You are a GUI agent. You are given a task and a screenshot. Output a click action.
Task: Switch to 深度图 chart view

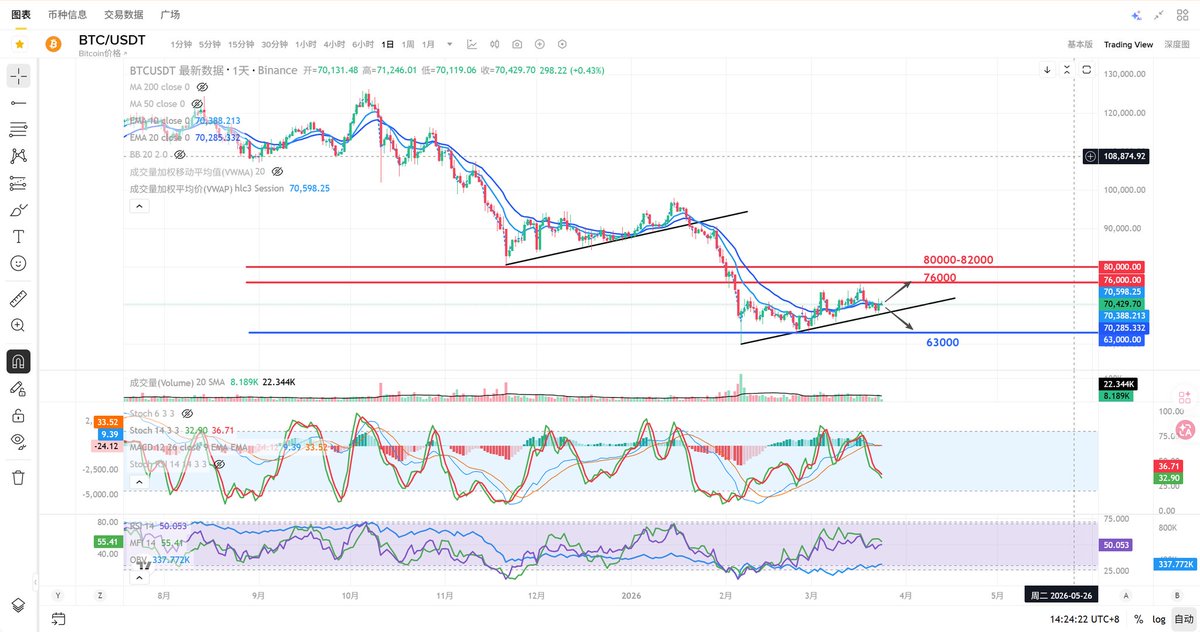pyautogui.click(x=1178, y=44)
